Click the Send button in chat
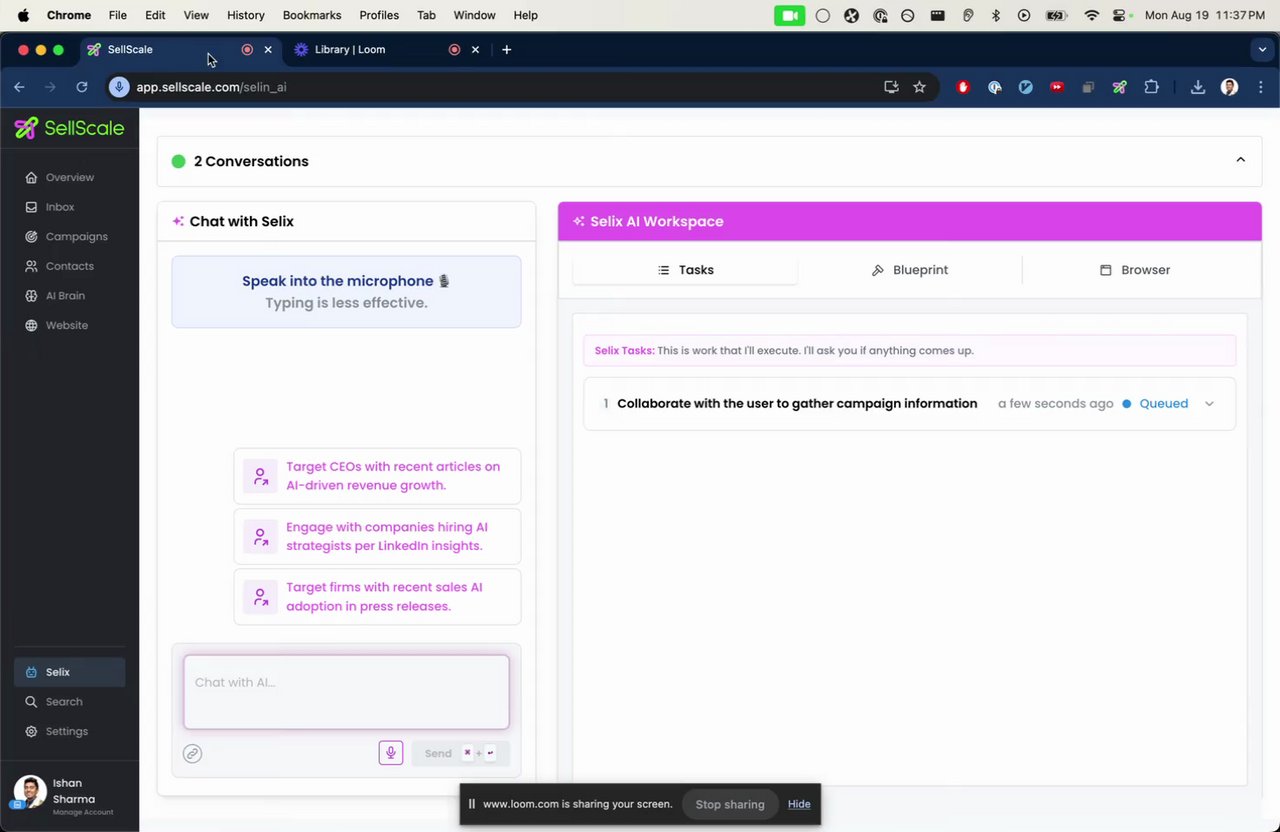1280x832 pixels. [460, 753]
